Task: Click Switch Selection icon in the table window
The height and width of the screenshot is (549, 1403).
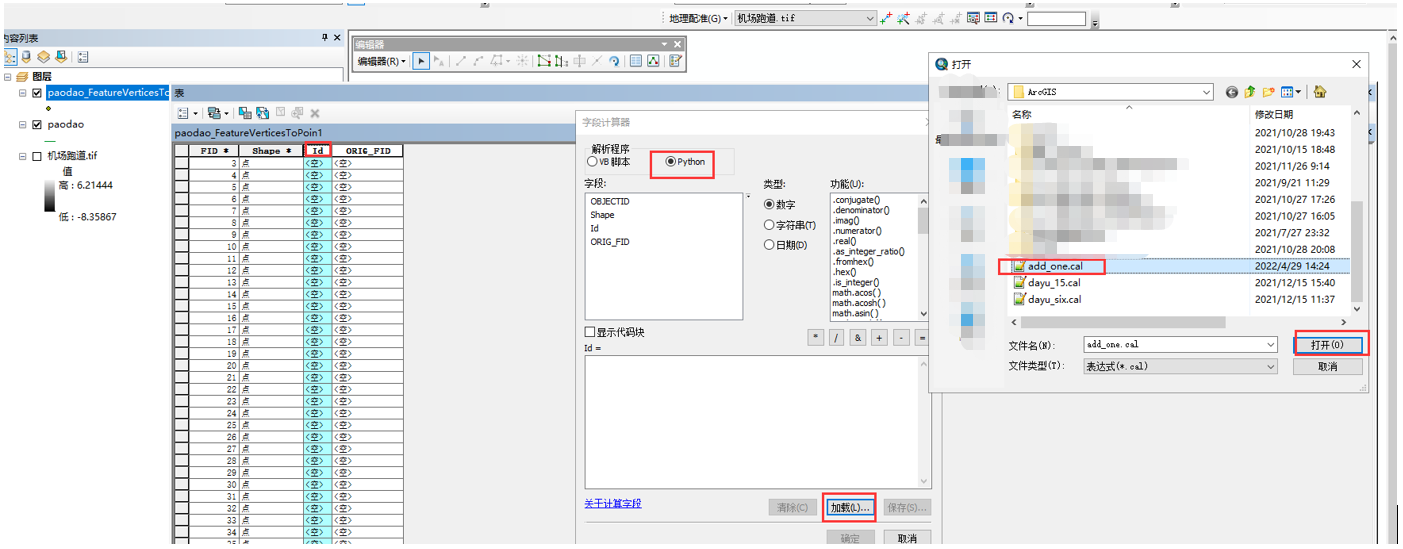Action: [x=263, y=113]
